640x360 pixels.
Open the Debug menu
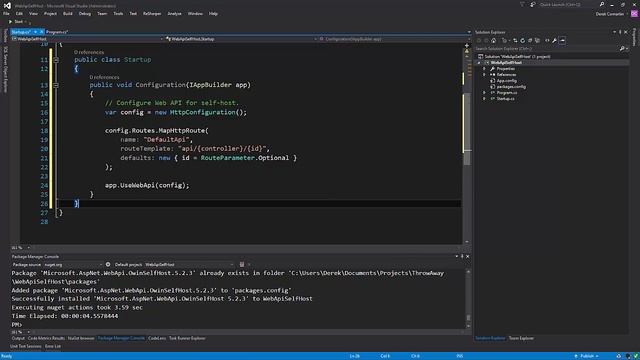click(x=85, y=13)
